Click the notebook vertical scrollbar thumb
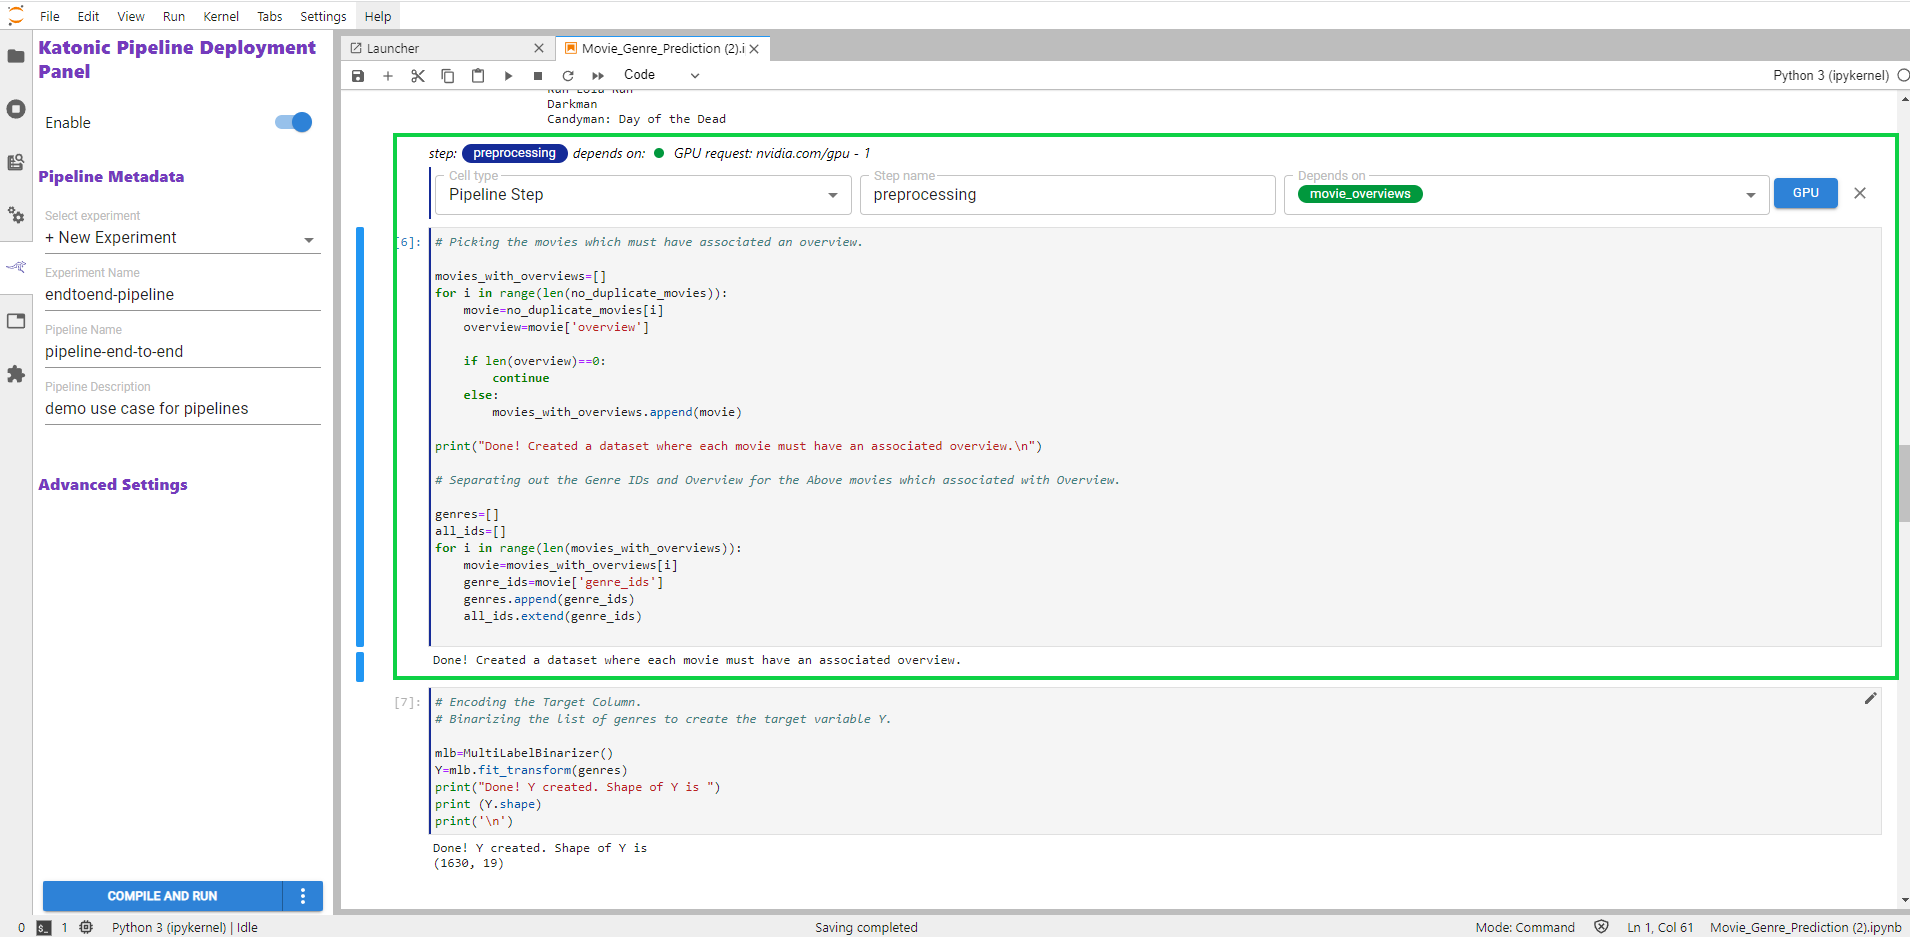This screenshot has width=1910, height=937. tap(1904, 483)
